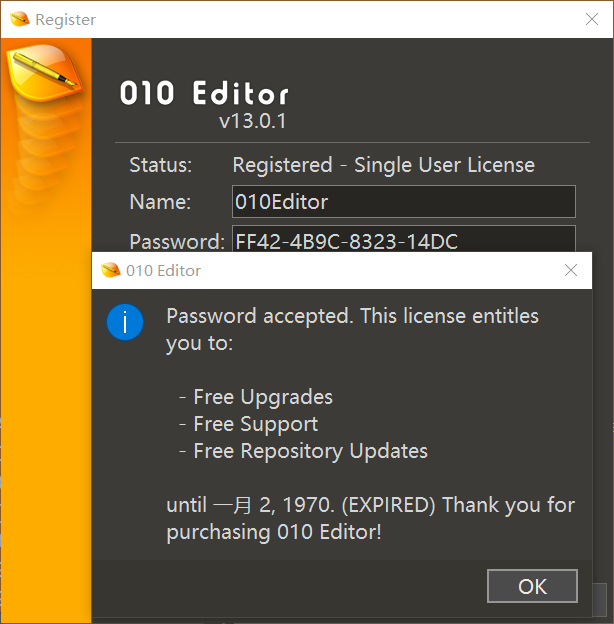Click the 010 Editor icon in Register title bar
The height and width of the screenshot is (624, 614).
click(x=17, y=19)
